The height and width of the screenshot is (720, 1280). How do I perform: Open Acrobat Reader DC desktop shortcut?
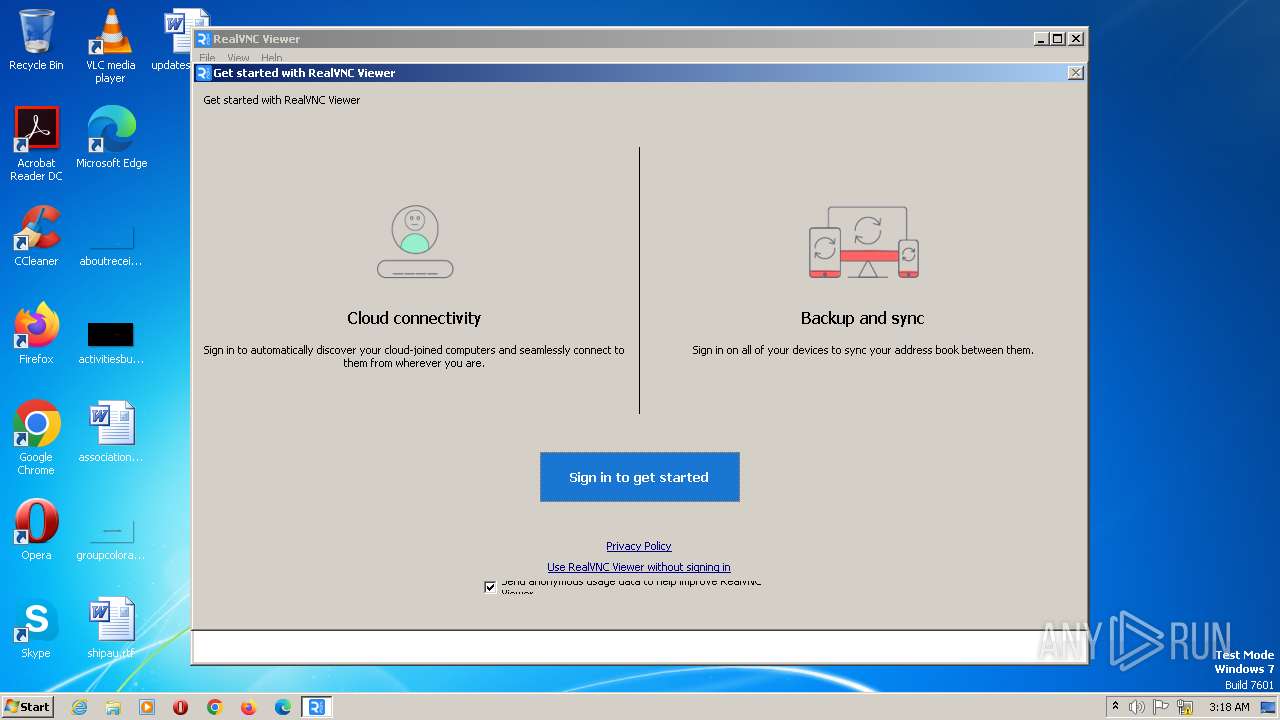36,144
